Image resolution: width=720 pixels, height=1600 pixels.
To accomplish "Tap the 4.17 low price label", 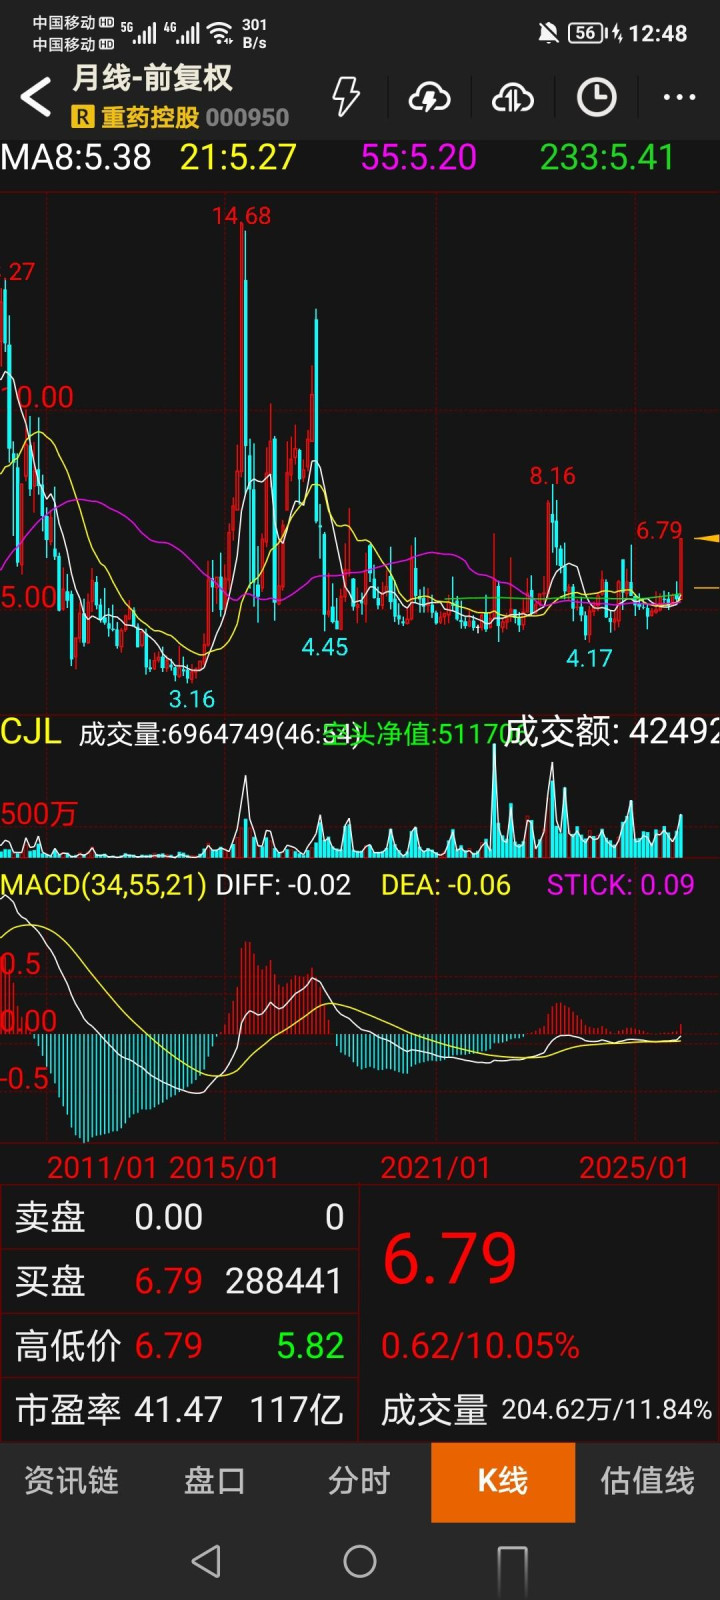I will pos(589,658).
